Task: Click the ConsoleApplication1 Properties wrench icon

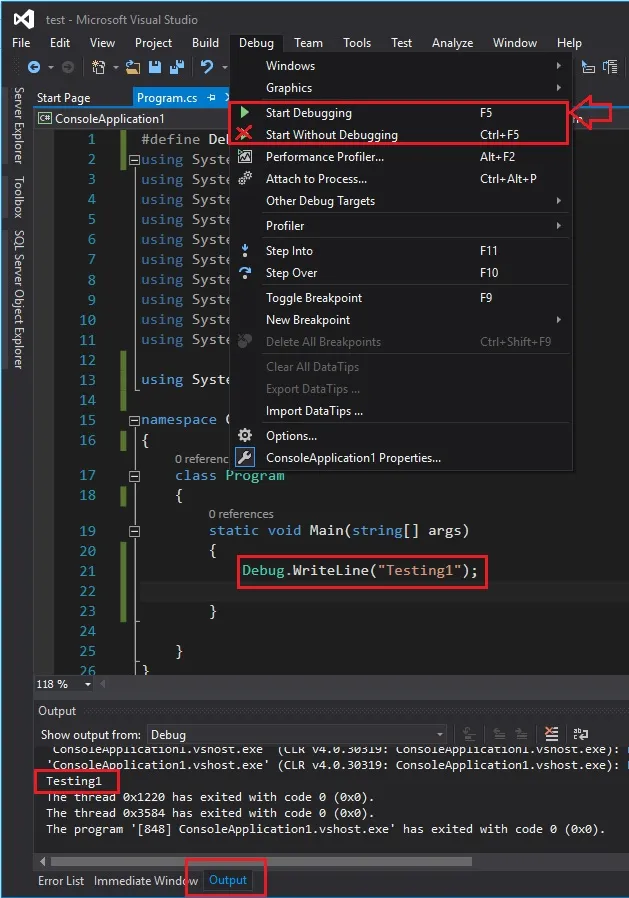Action: 245,457
